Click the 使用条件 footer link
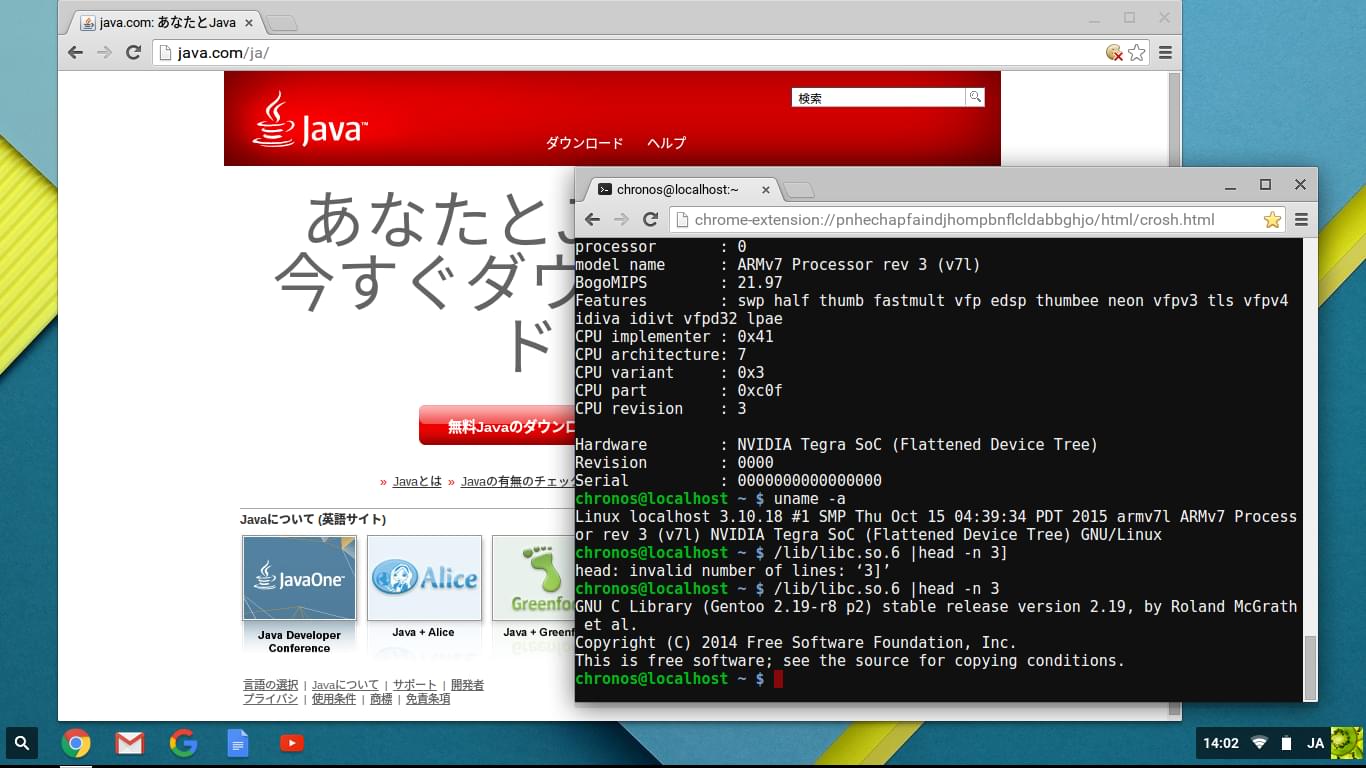The height and width of the screenshot is (768, 1366). coord(334,699)
